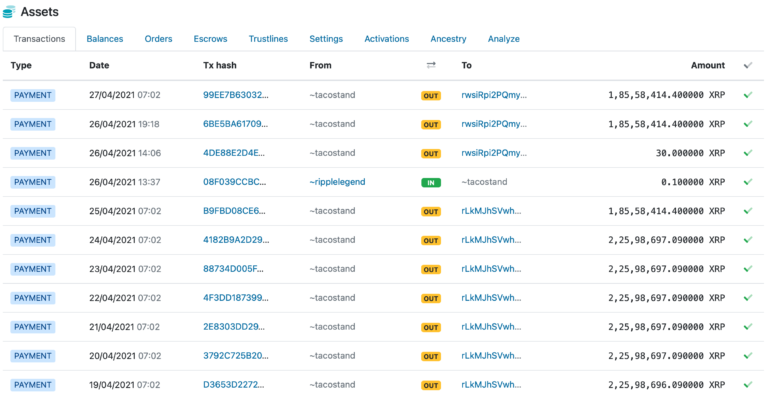Viewport: 768px width, 398px height.
Task: Click the OUT badge on 25/04/2021 row
Action: (431, 212)
